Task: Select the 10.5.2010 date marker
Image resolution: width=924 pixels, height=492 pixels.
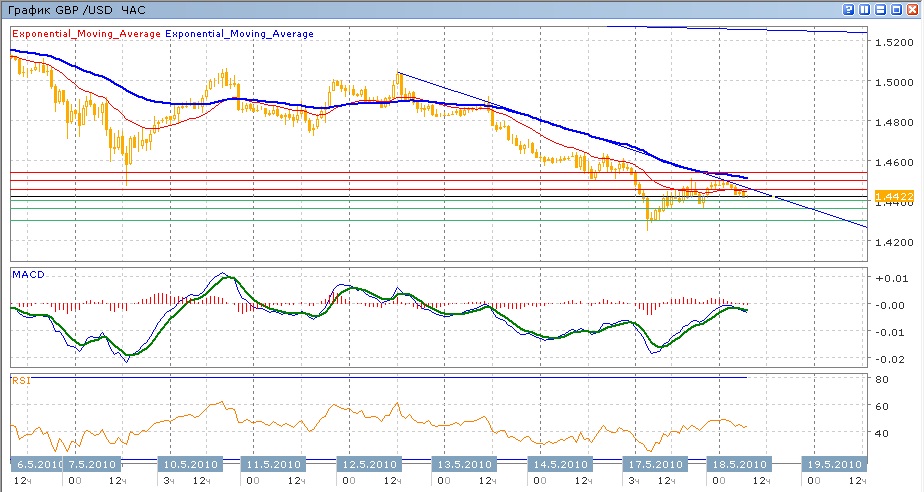Action: 191,465
